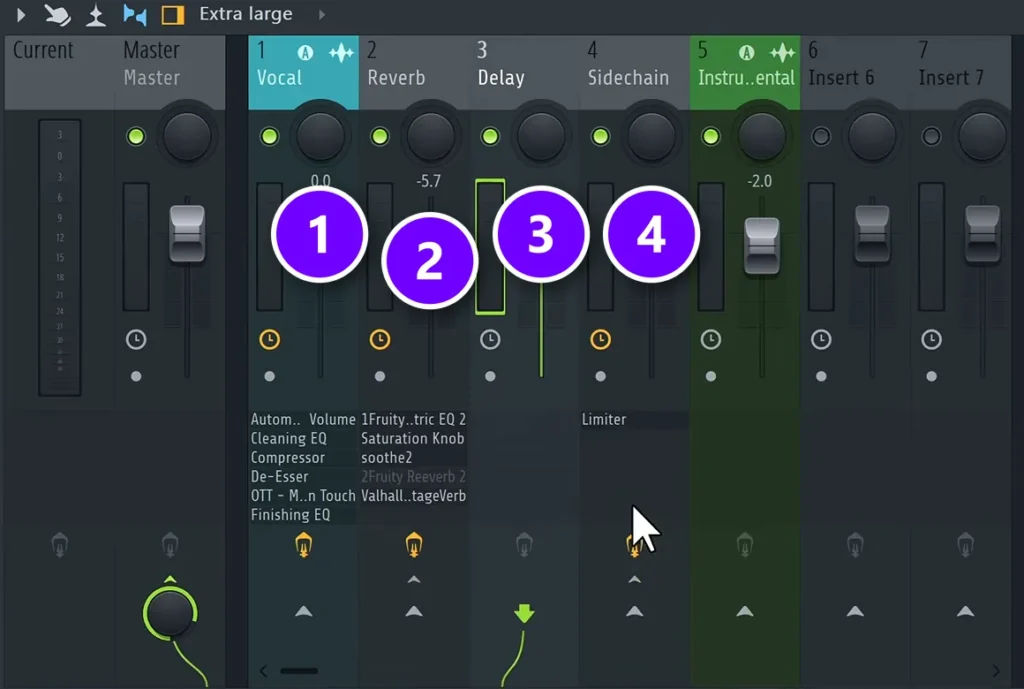This screenshot has width=1024, height=689.
Task: Route to the Vocal track via its arrow
Action: pyautogui.click(x=303, y=611)
